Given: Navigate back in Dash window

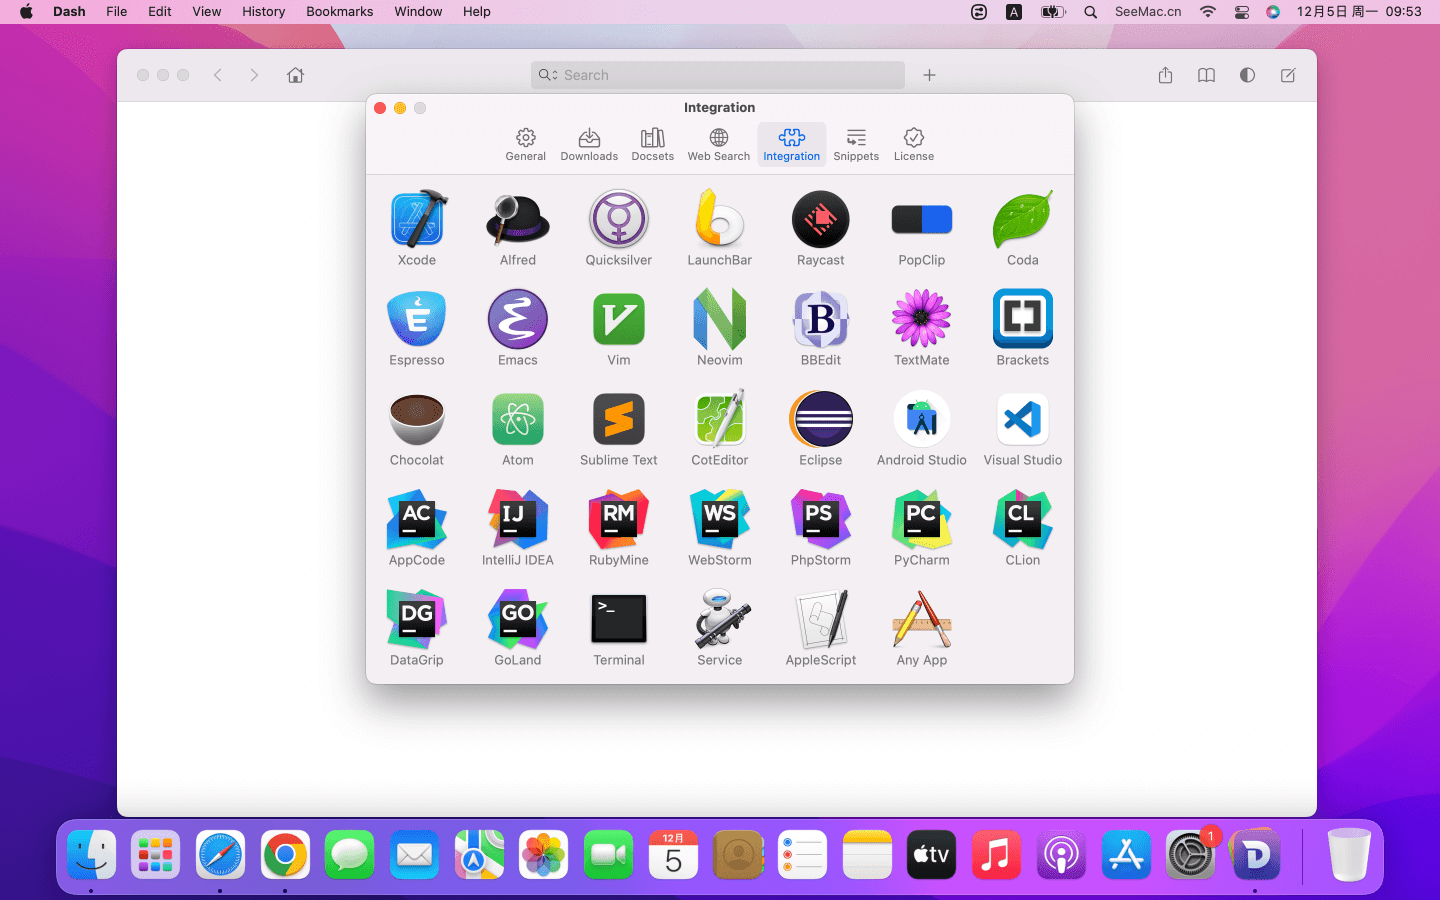Looking at the screenshot, I should [x=218, y=75].
